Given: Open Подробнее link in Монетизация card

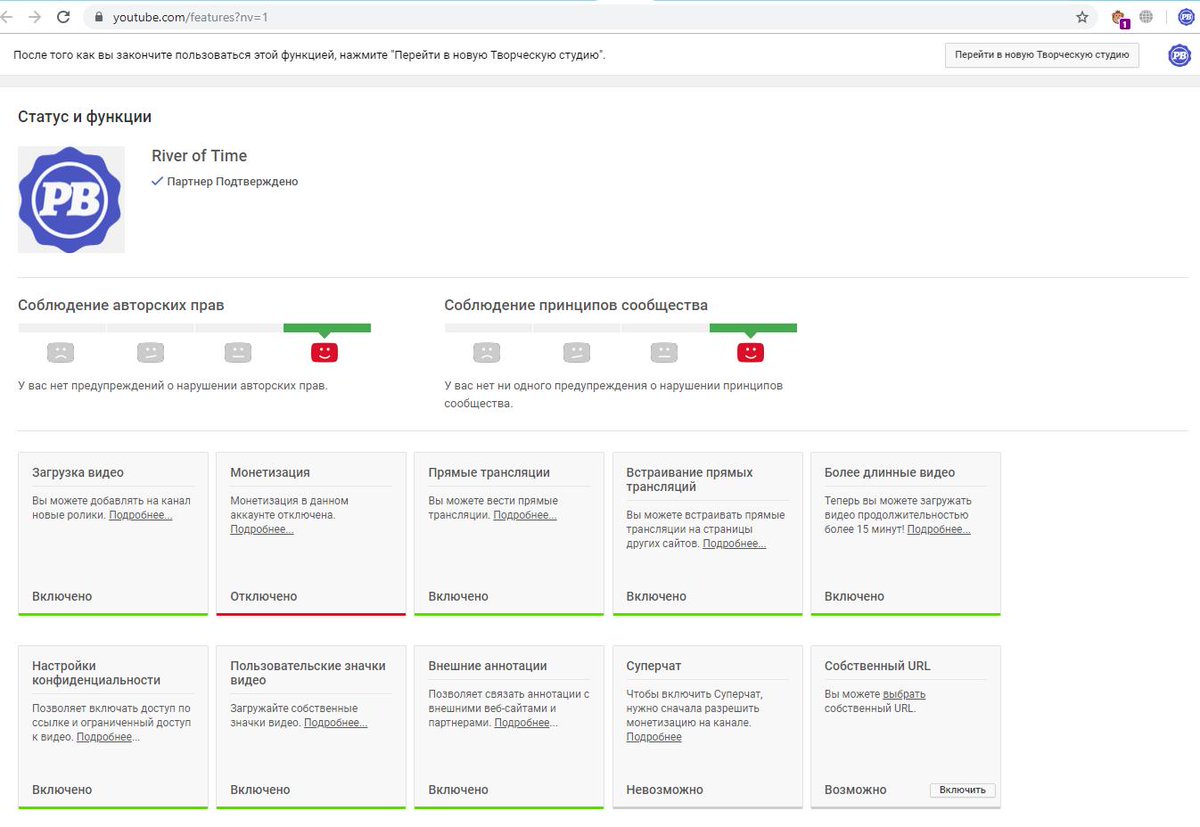Looking at the screenshot, I should tap(262, 529).
